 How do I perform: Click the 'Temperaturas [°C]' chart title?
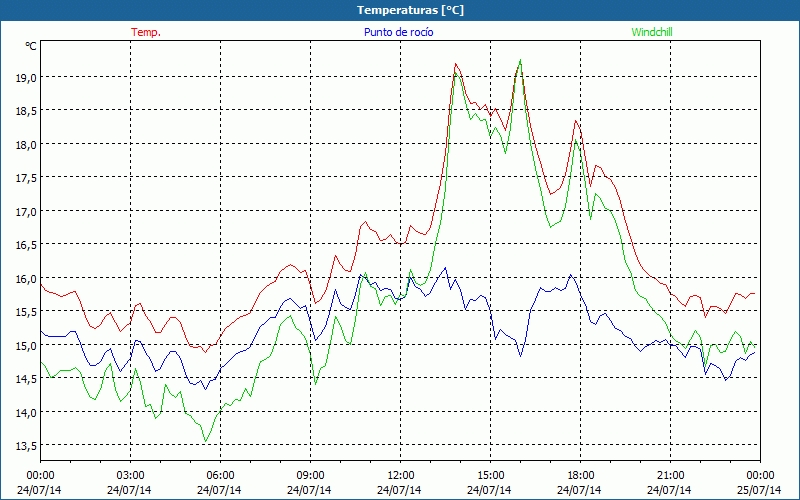point(410,10)
